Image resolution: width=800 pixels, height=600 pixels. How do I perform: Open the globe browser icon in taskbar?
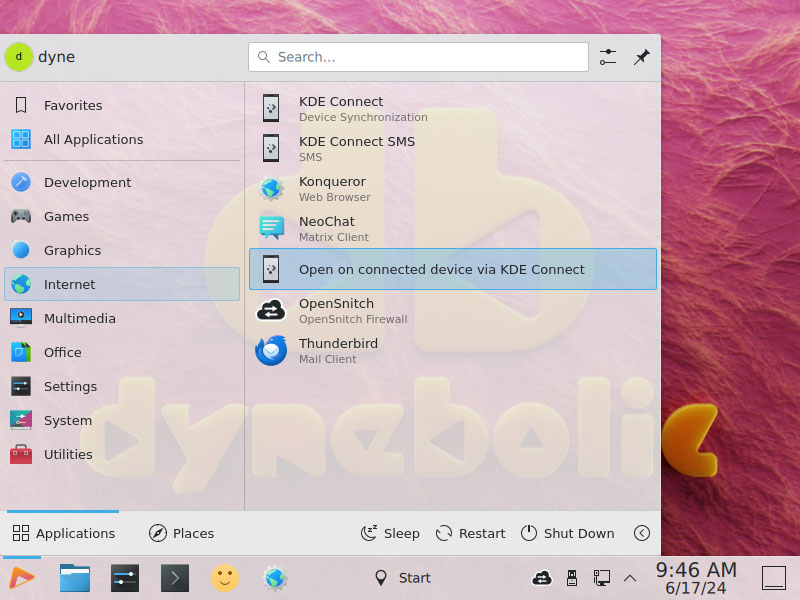pyautogui.click(x=275, y=578)
